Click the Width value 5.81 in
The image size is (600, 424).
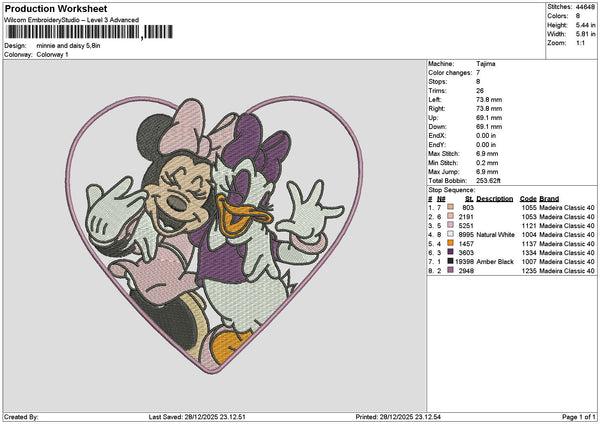pos(585,34)
